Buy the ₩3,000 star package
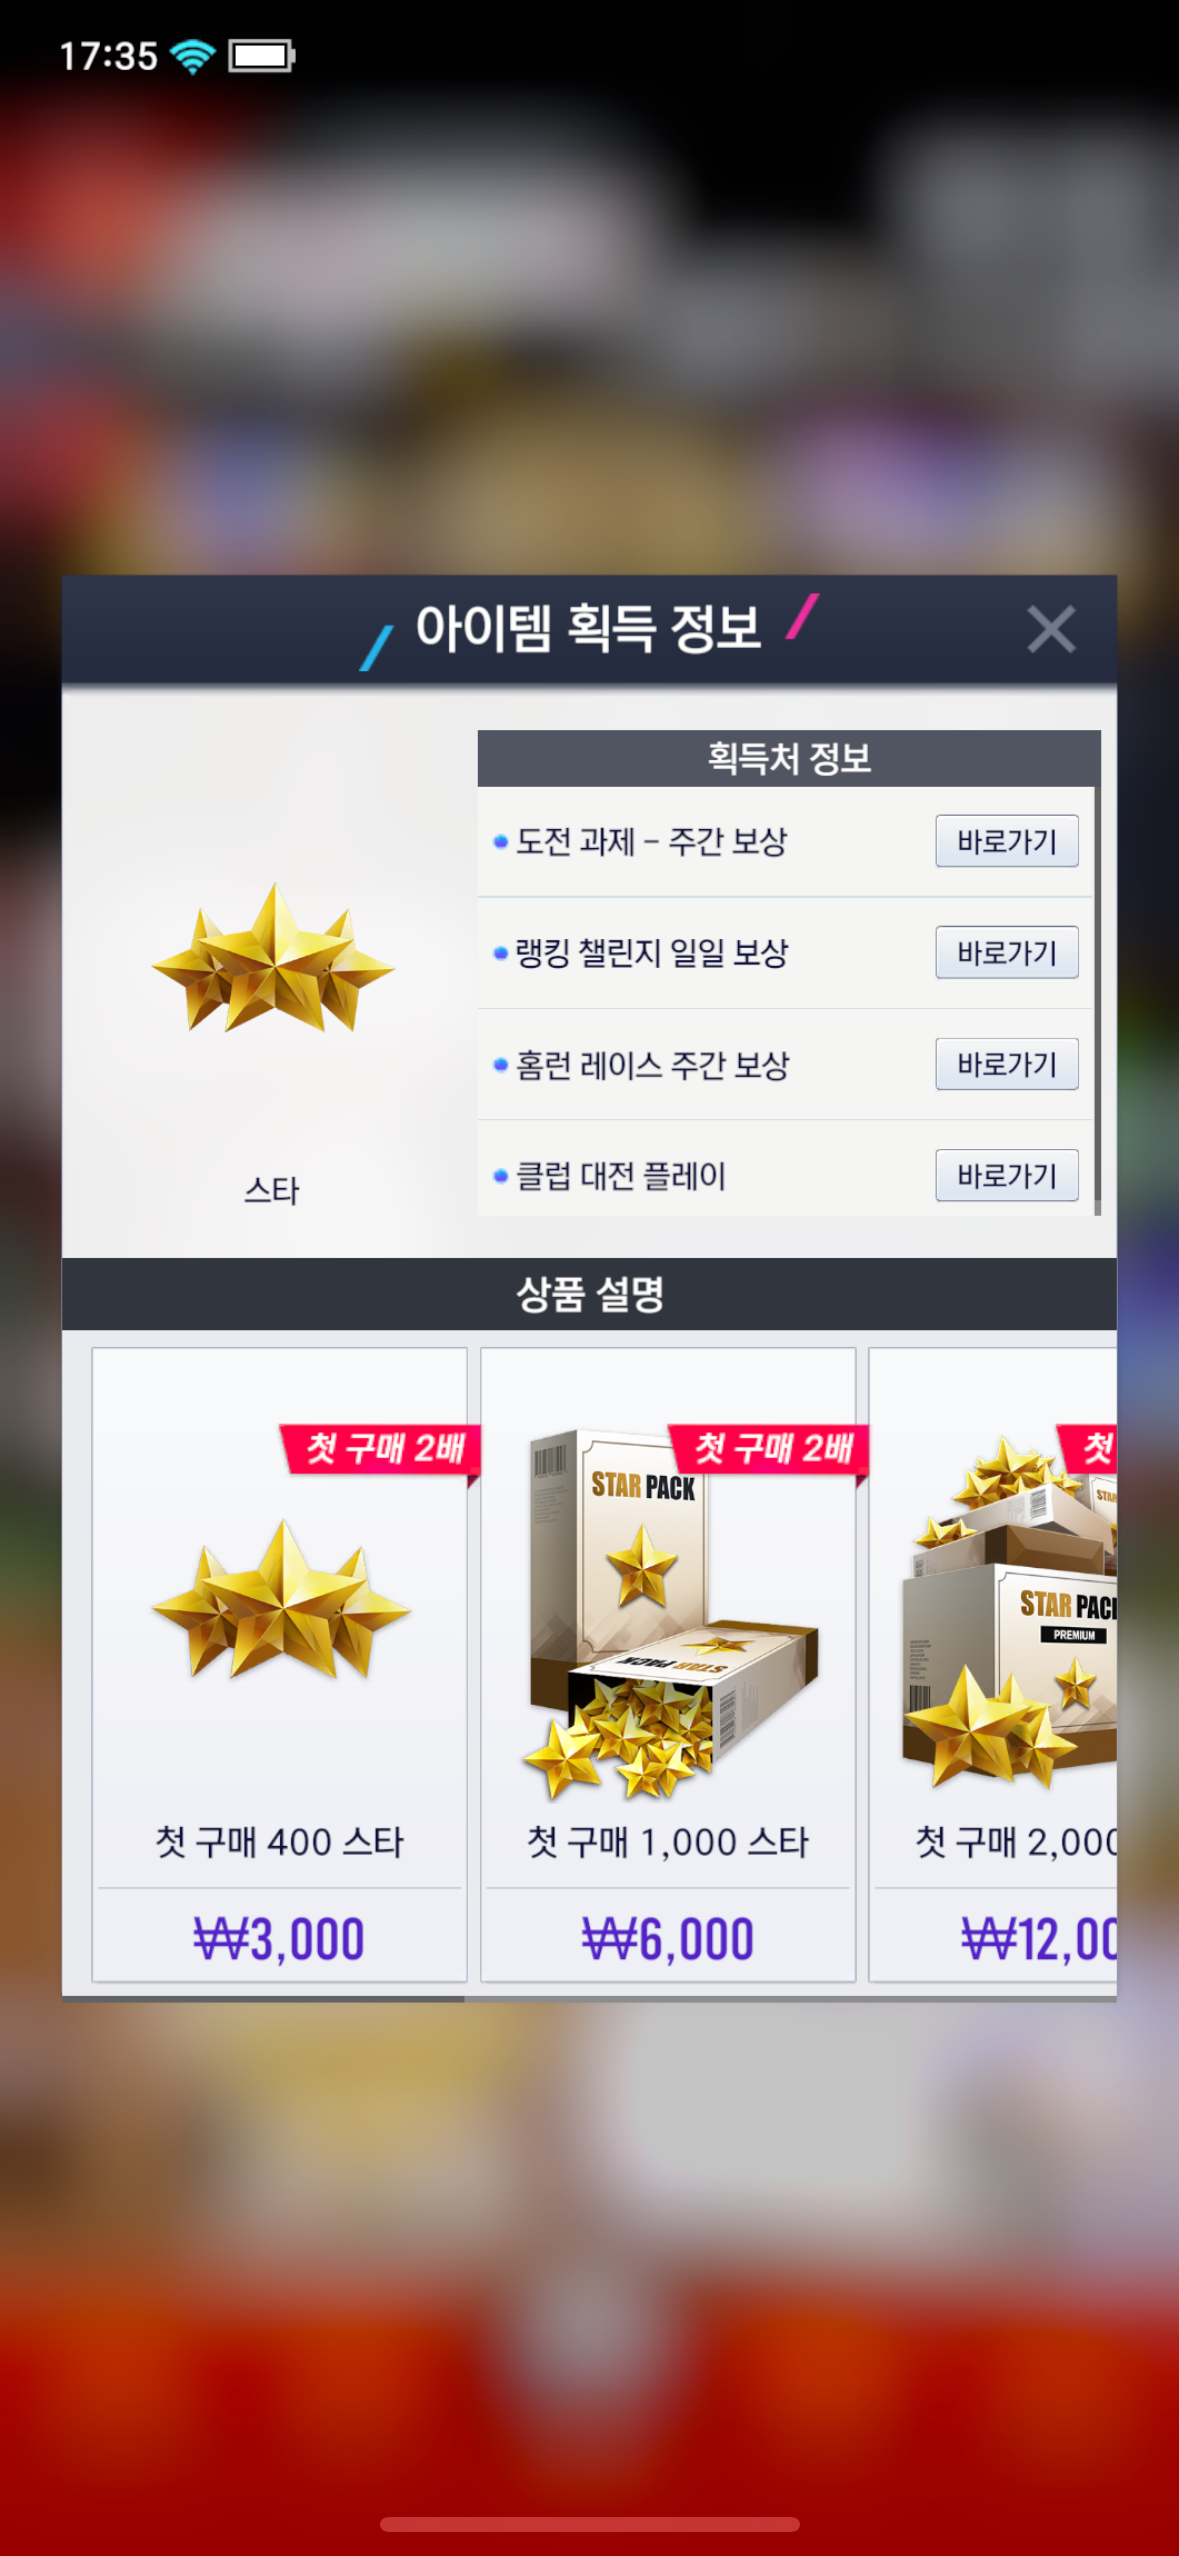This screenshot has width=1179, height=2556. pyautogui.click(x=279, y=1938)
